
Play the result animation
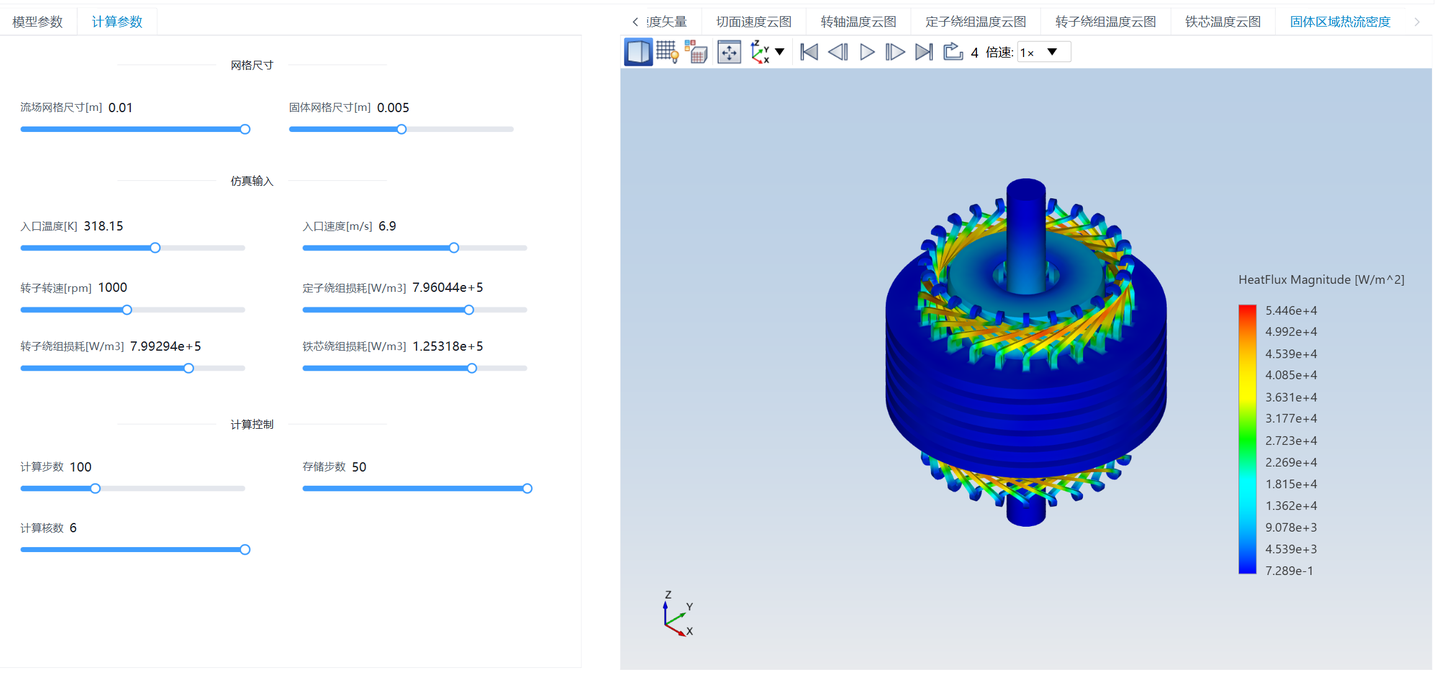click(867, 52)
